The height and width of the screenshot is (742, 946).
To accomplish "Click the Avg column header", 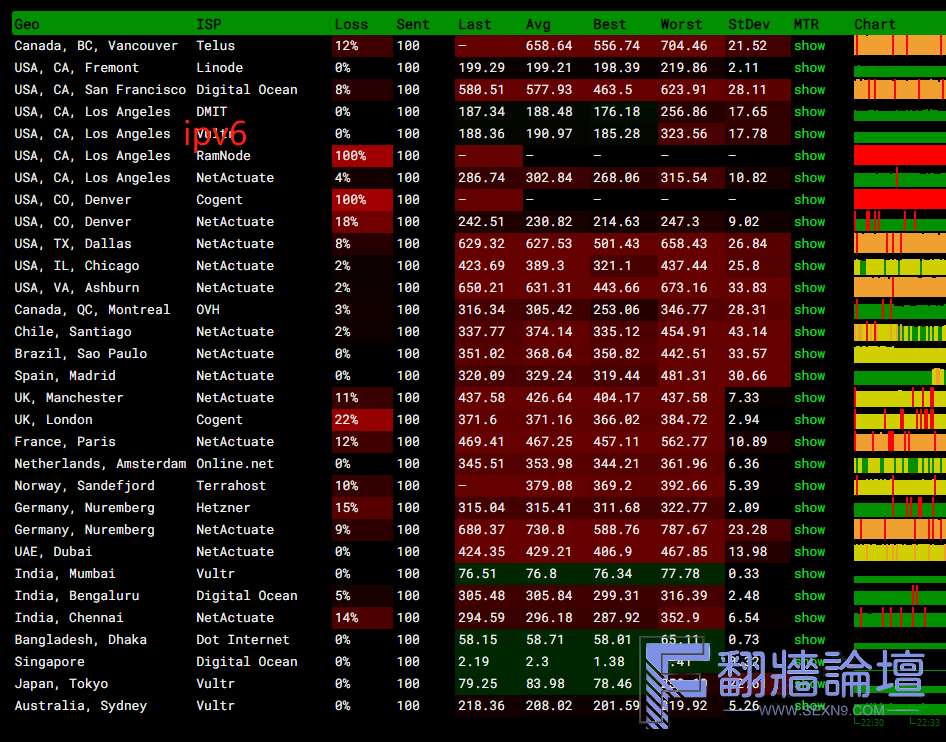I will coord(538,24).
